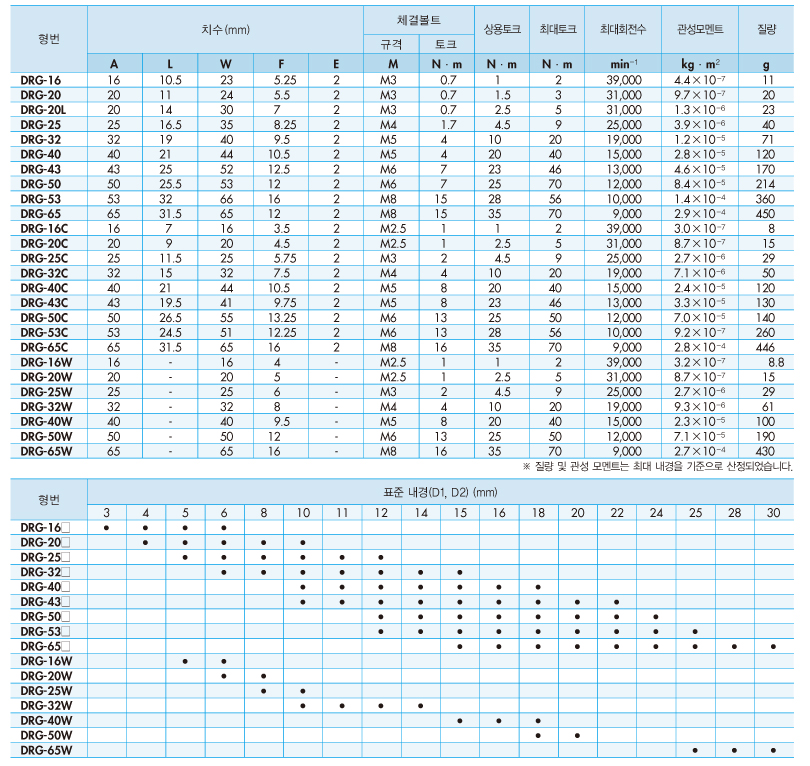
Task: Click the DRG-53C model label
Action: point(44,333)
